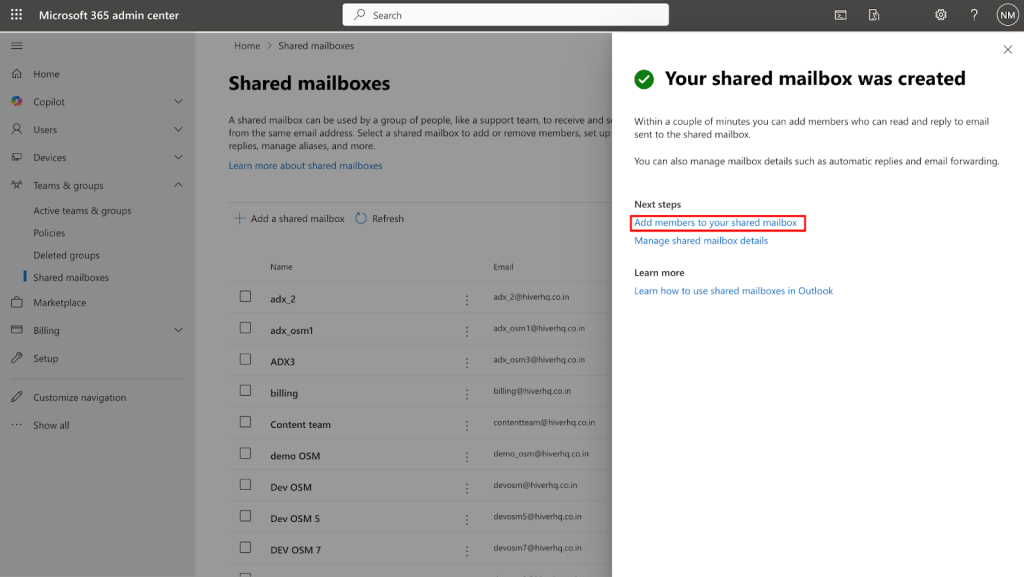Open Help via the question mark icon
The width and height of the screenshot is (1024, 577).
point(973,14)
